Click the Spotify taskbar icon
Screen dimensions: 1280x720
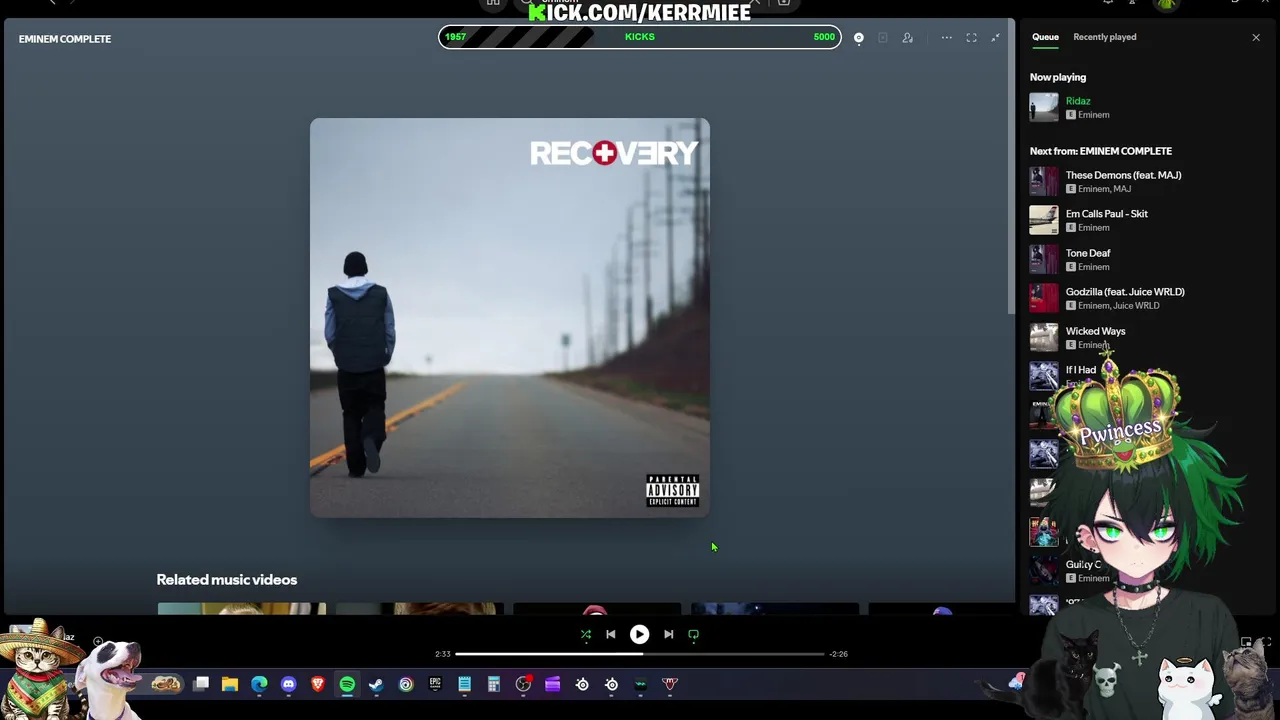pos(347,684)
